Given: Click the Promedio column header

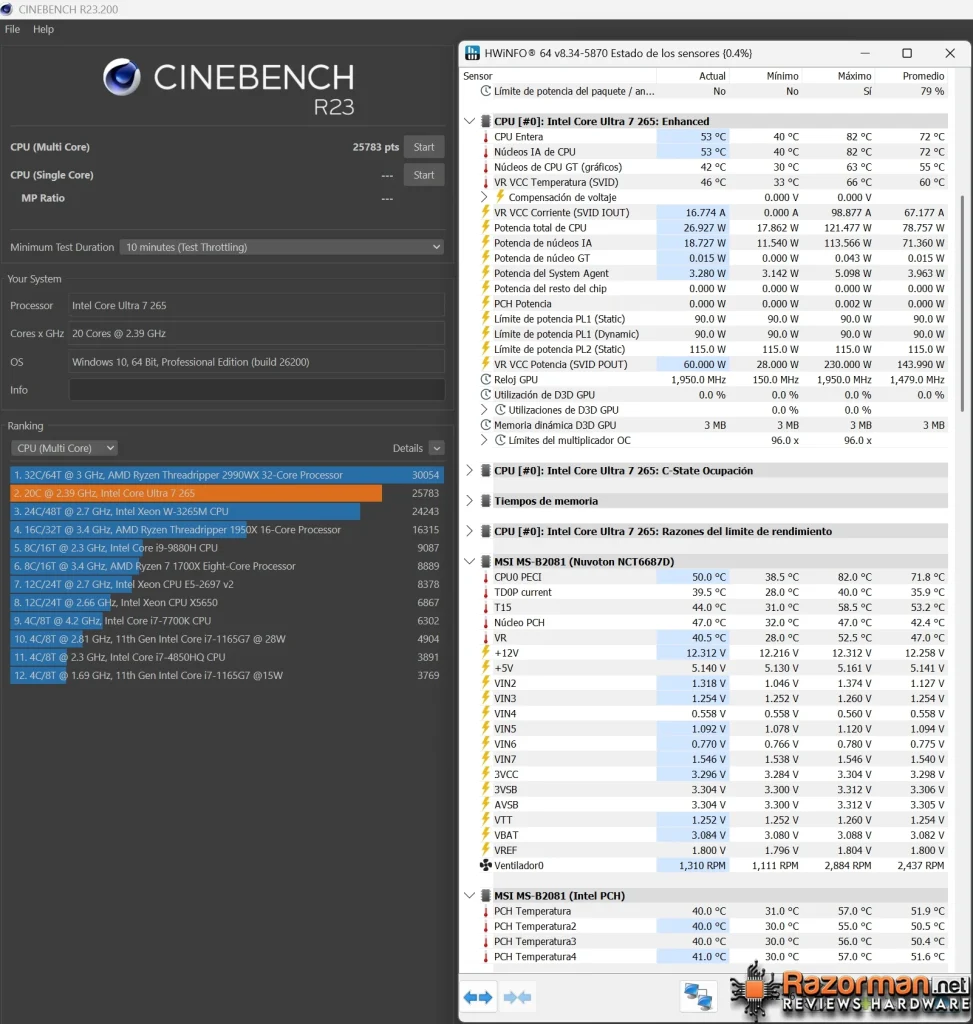Looking at the screenshot, I should pos(923,76).
